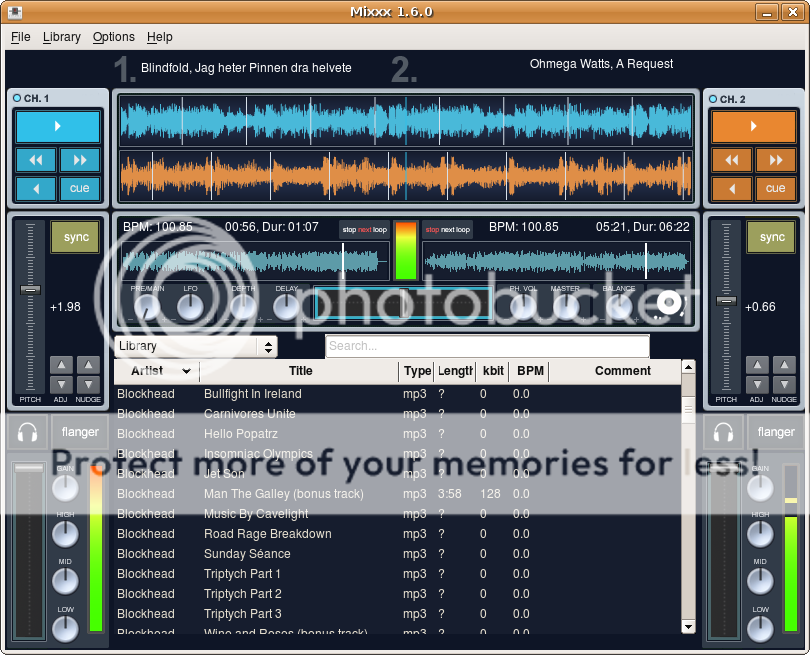Sort by Title column header
Viewport: 810px width, 655px height.
(300, 371)
